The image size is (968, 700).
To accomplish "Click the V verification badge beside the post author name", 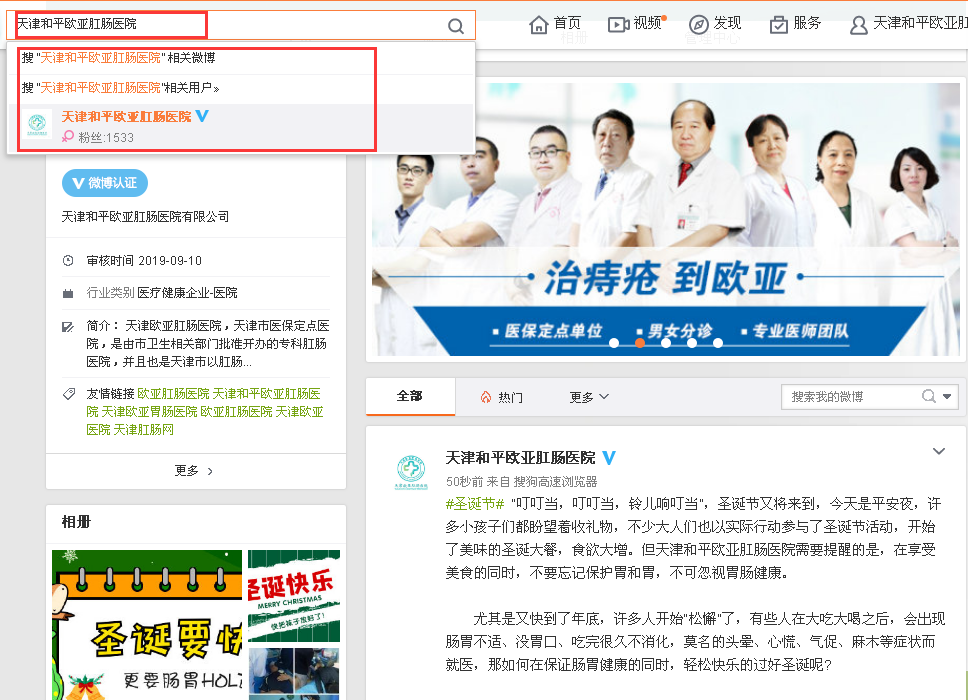I will point(609,457).
